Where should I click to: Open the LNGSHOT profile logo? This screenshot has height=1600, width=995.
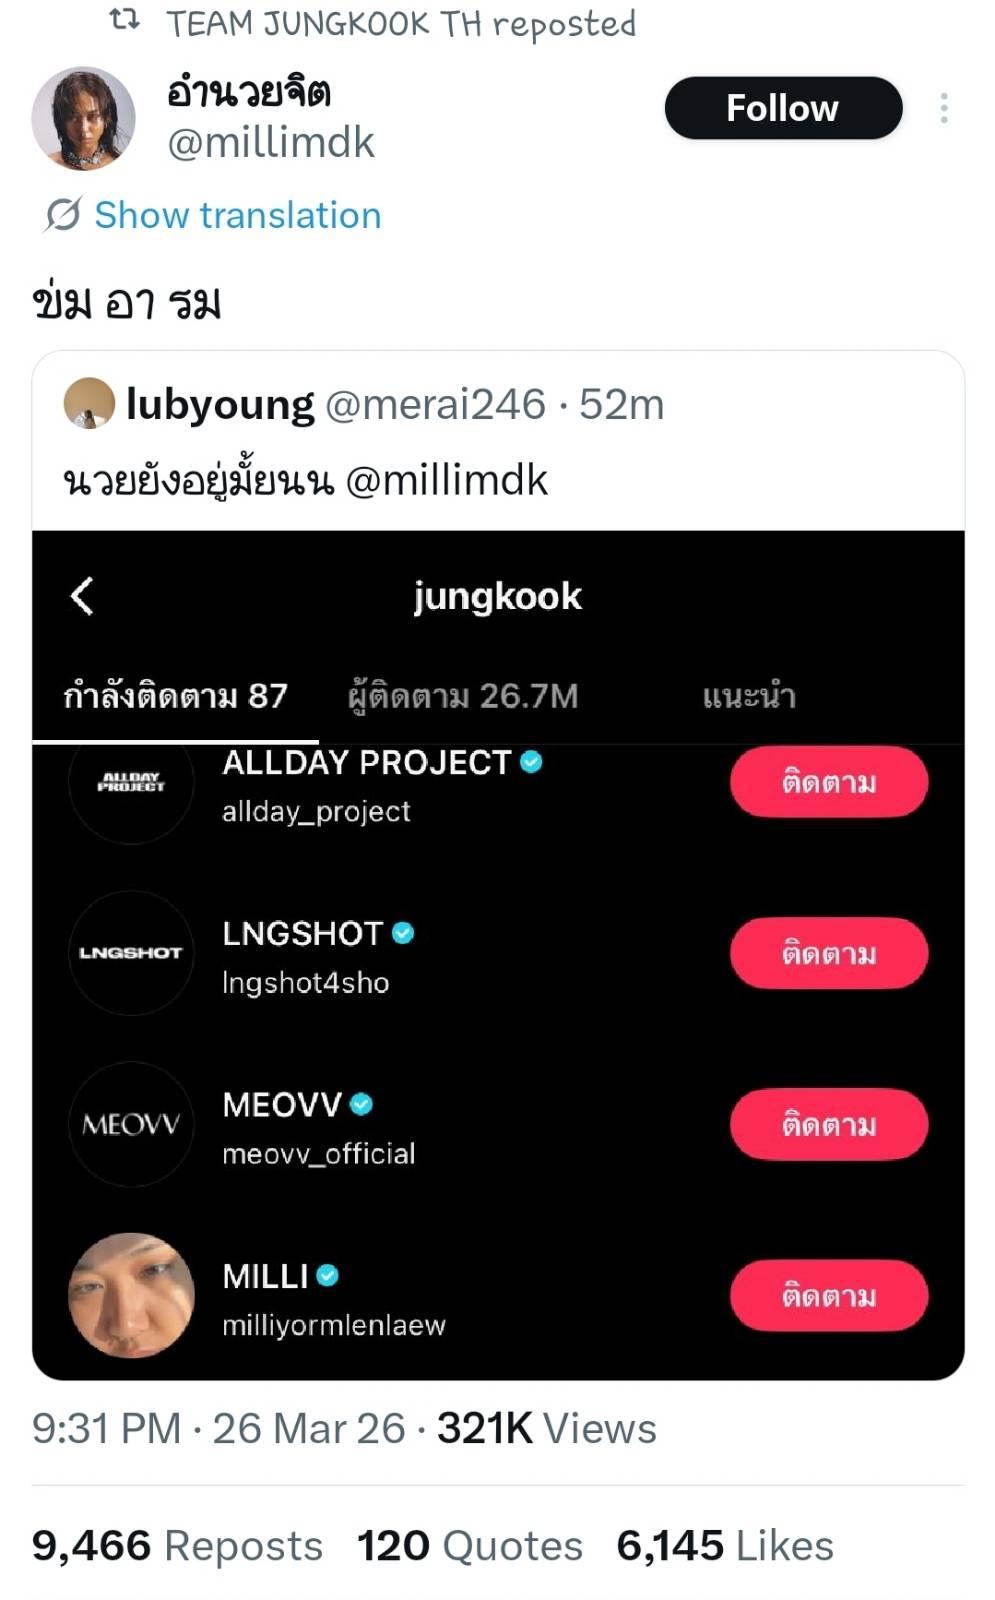(131, 953)
